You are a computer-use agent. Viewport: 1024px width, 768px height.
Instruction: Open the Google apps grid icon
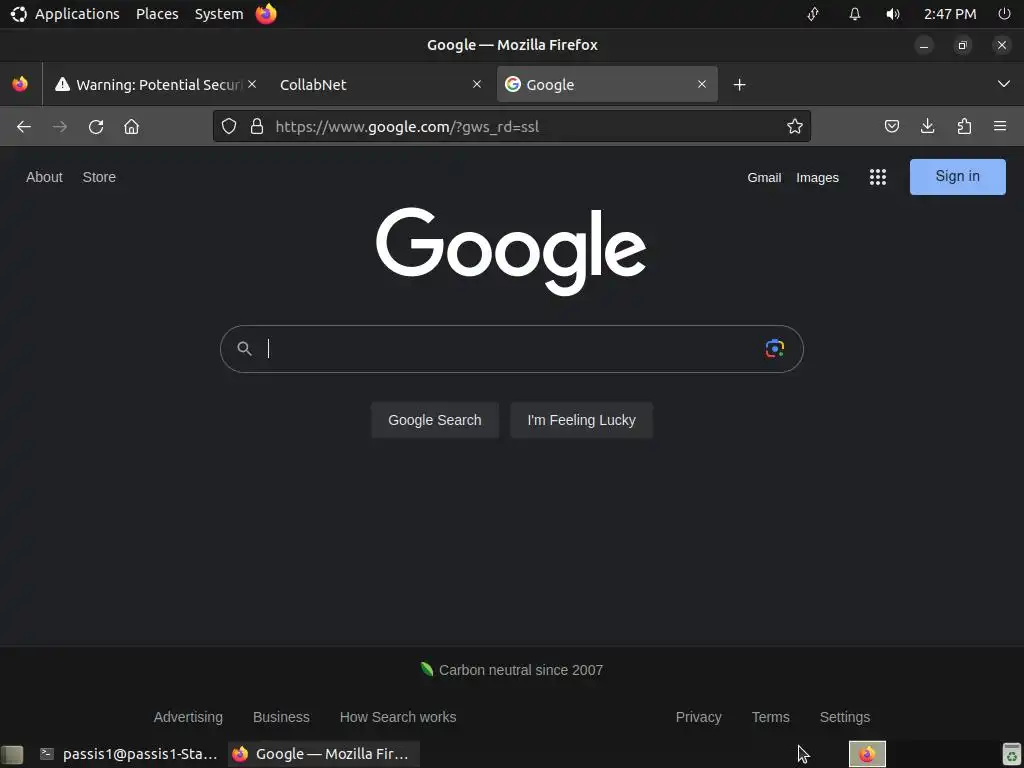(878, 177)
